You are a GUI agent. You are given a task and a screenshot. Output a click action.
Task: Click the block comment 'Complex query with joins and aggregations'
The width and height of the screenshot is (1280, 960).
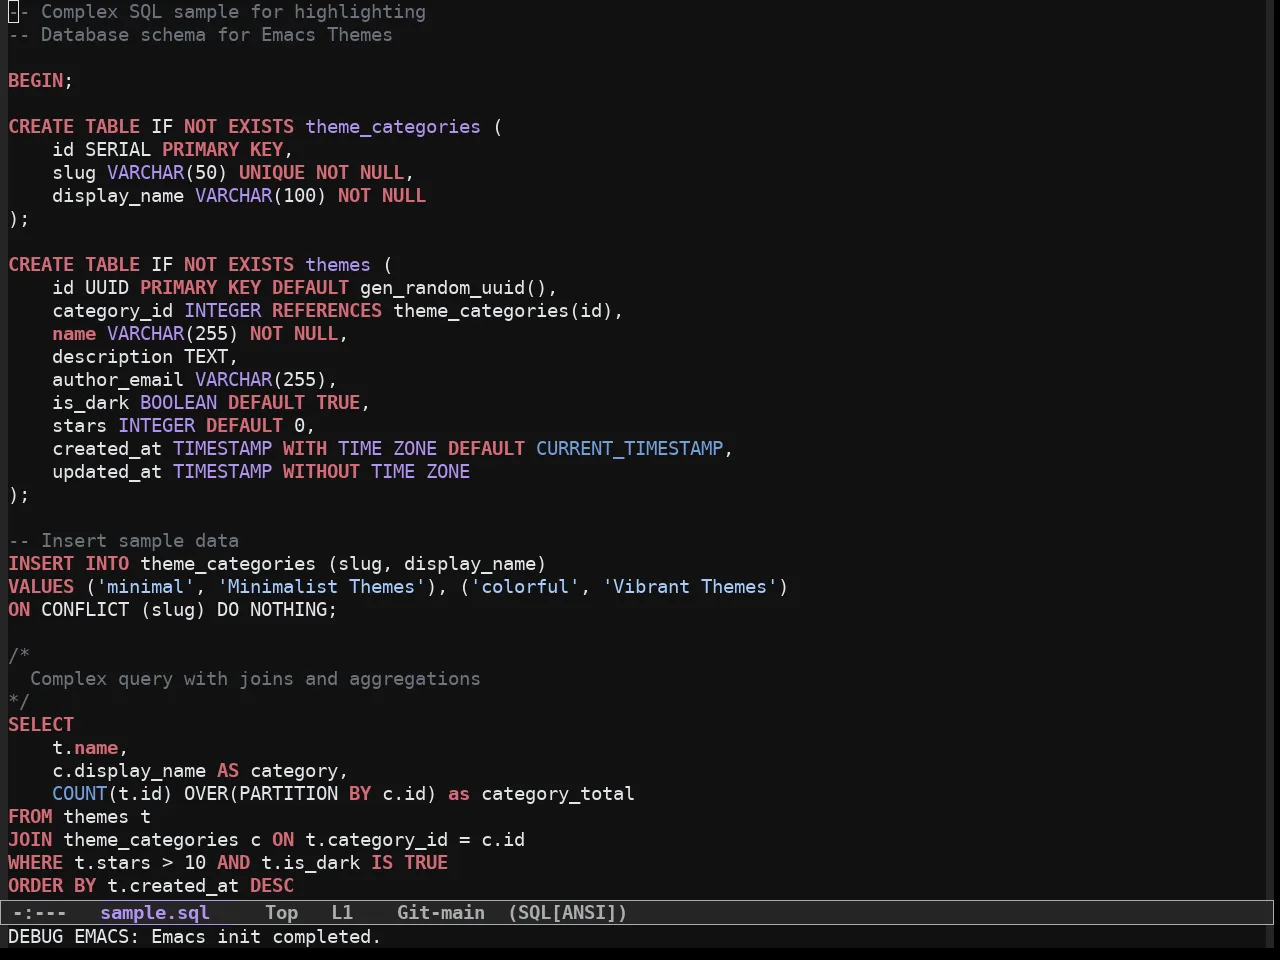(x=255, y=679)
